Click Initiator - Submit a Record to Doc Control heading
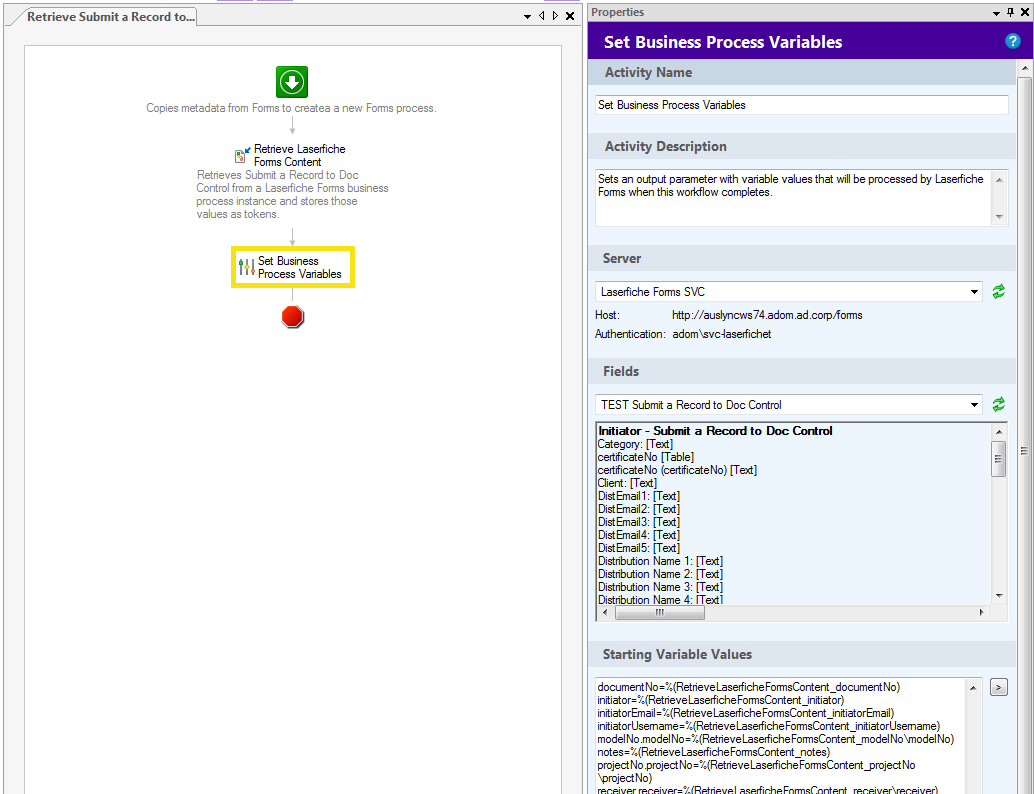The image size is (1034, 794). (715, 431)
